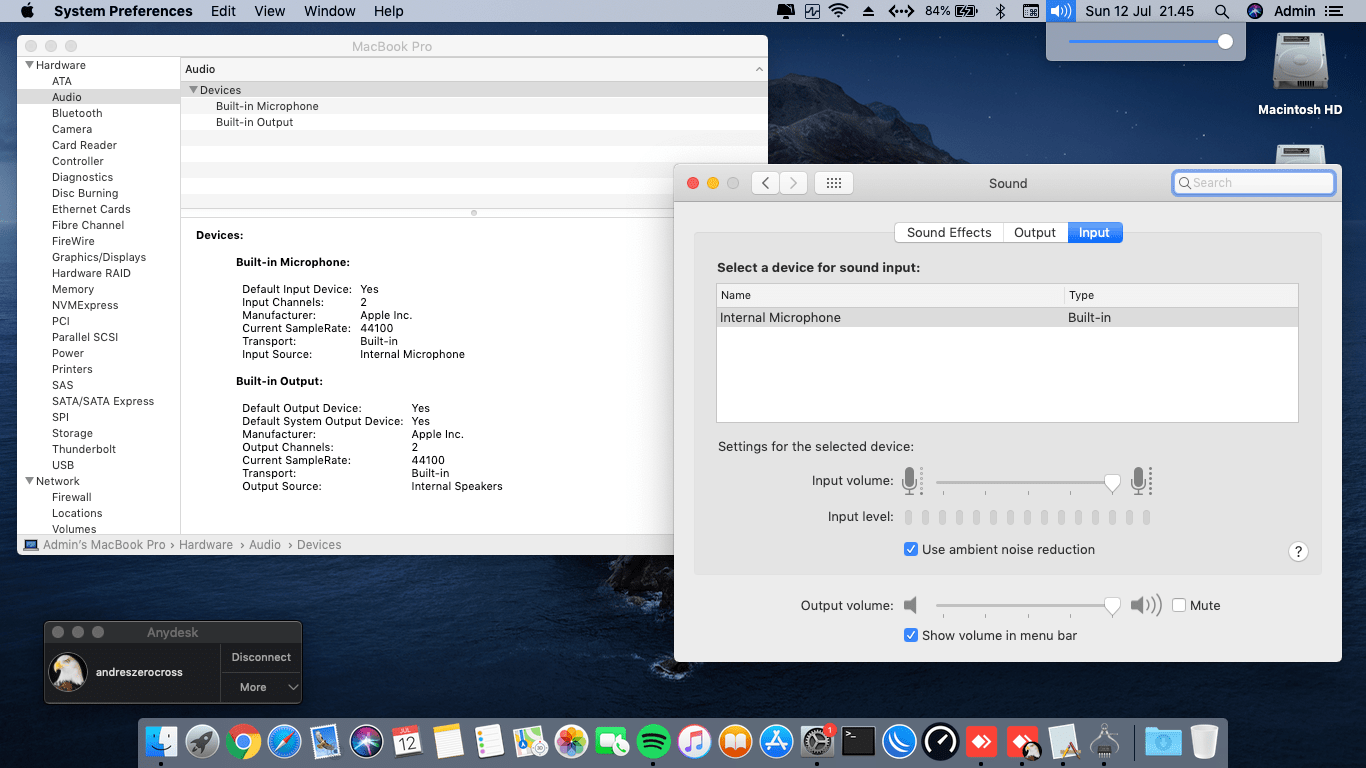Viewport: 1366px width, 768px height.
Task: Toggle Use ambient noise reduction checkbox
Action: (911, 549)
